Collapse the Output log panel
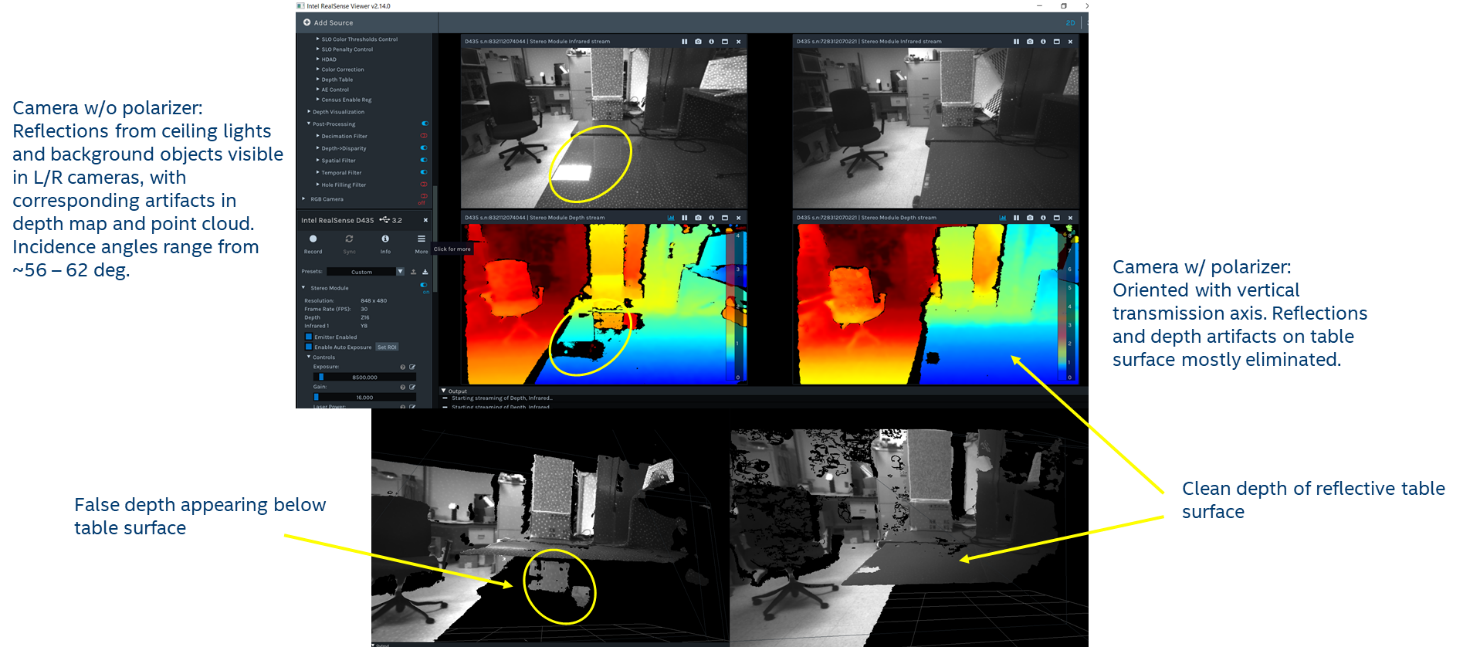Screen dimensions: 1463x647 pyautogui.click(x=444, y=391)
